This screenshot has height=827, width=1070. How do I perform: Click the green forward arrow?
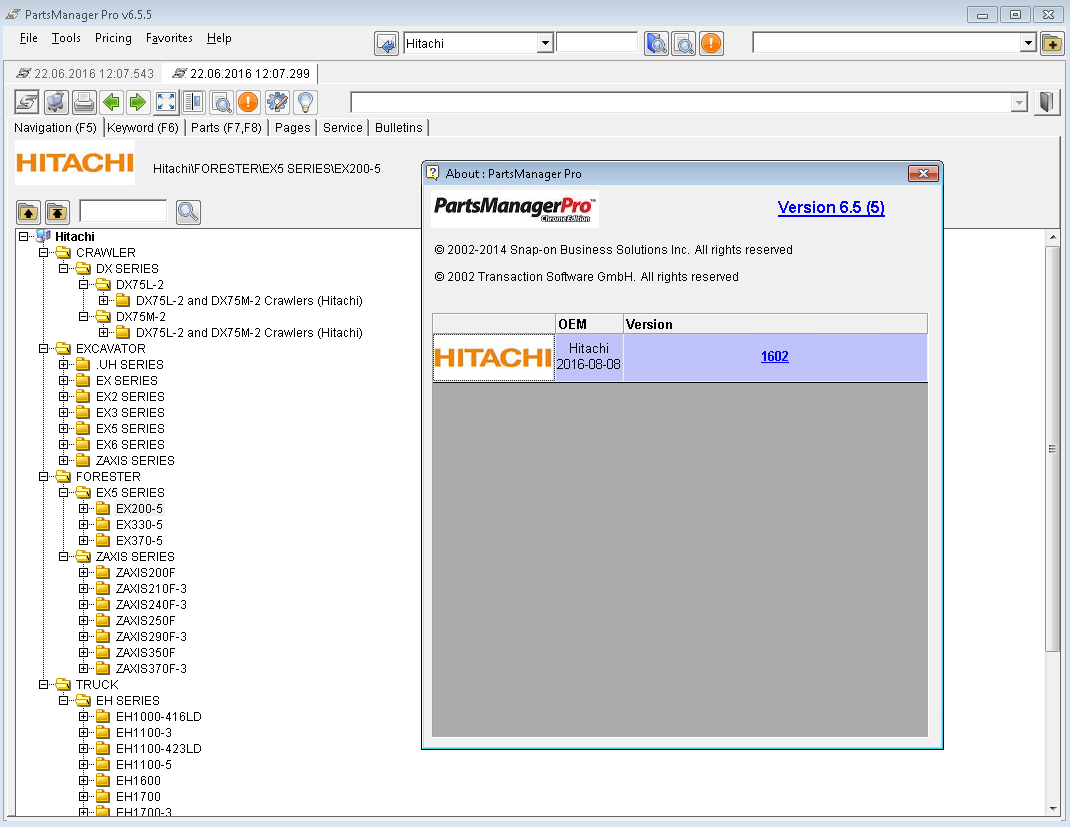click(138, 102)
